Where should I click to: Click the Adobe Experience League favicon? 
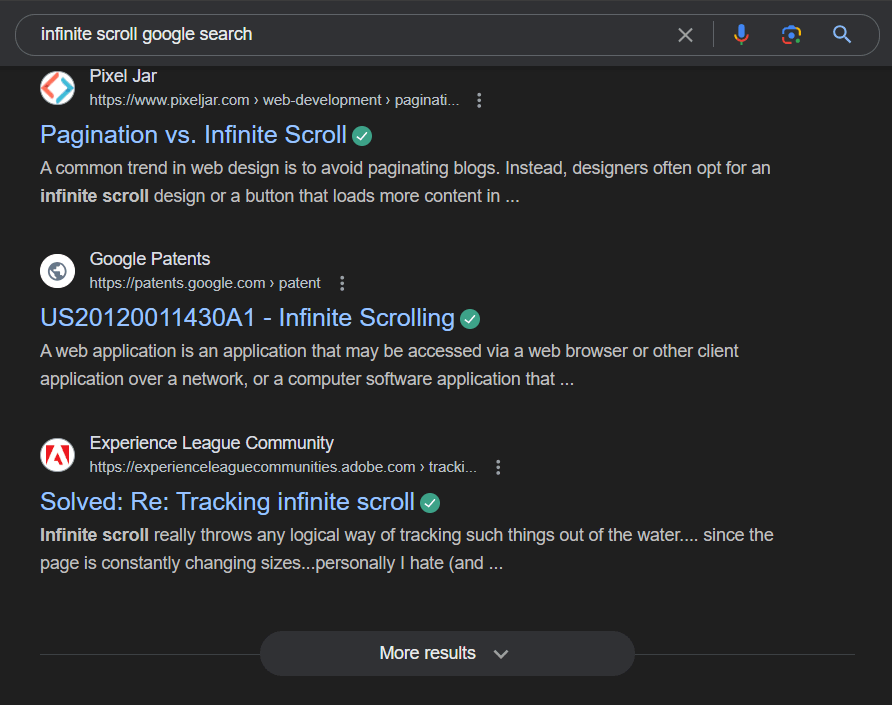pyautogui.click(x=57, y=455)
